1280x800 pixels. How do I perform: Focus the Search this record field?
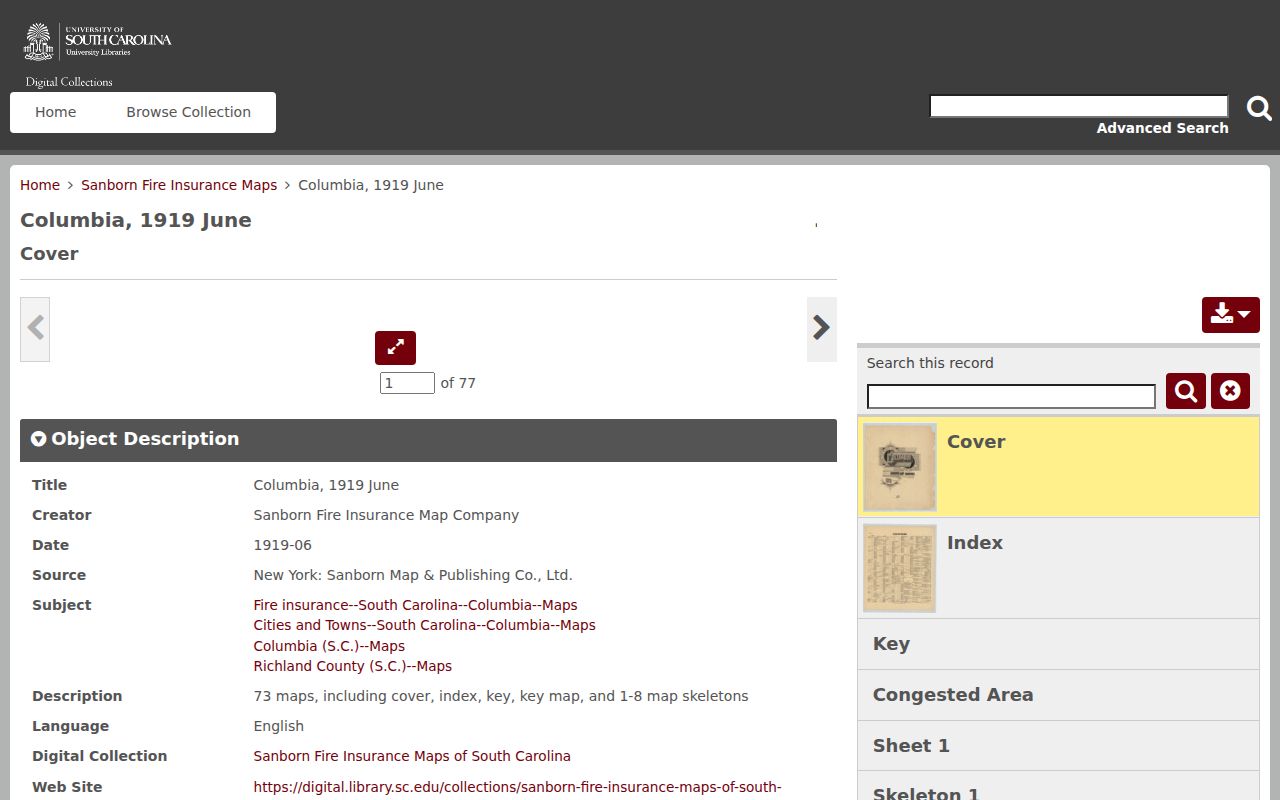1011,397
